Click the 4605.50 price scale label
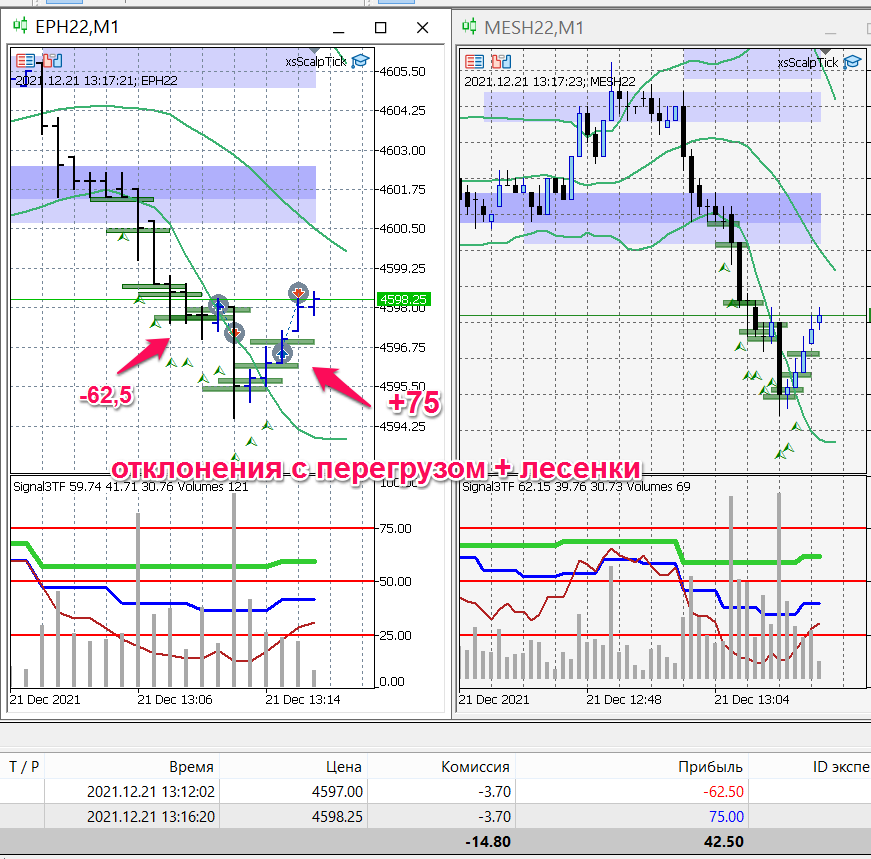Image resolution: width=871 pixels, height=859 pixels. point(402,72)
